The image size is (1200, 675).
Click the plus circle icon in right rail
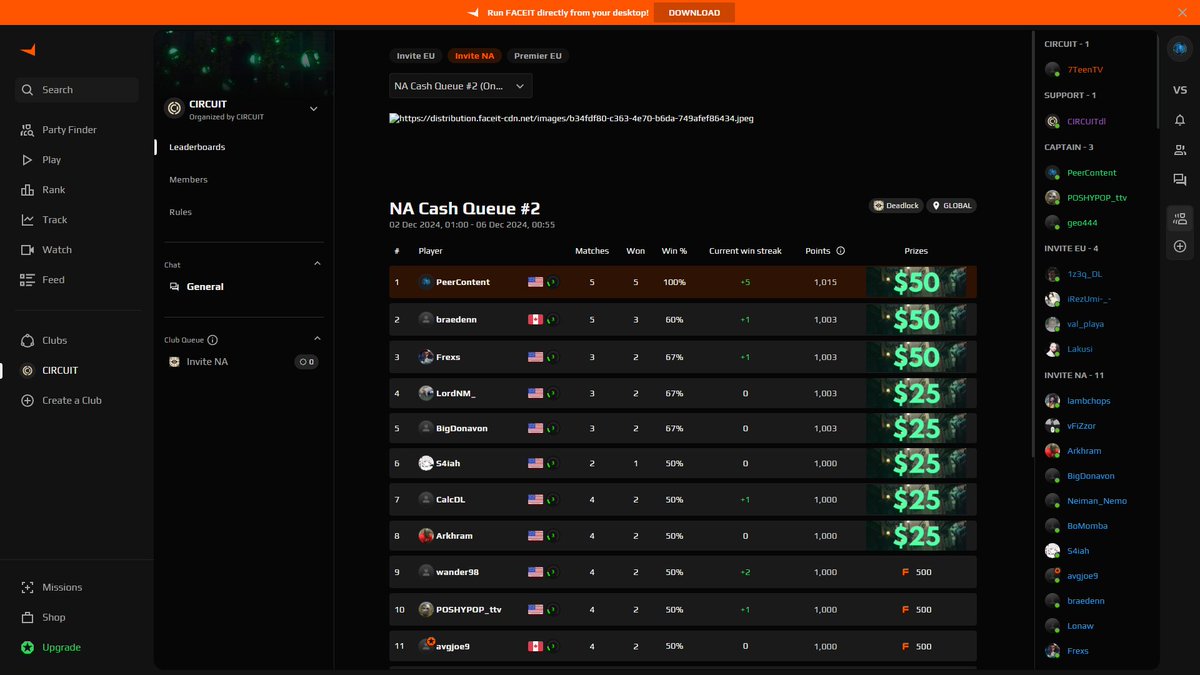(1180, 246)
